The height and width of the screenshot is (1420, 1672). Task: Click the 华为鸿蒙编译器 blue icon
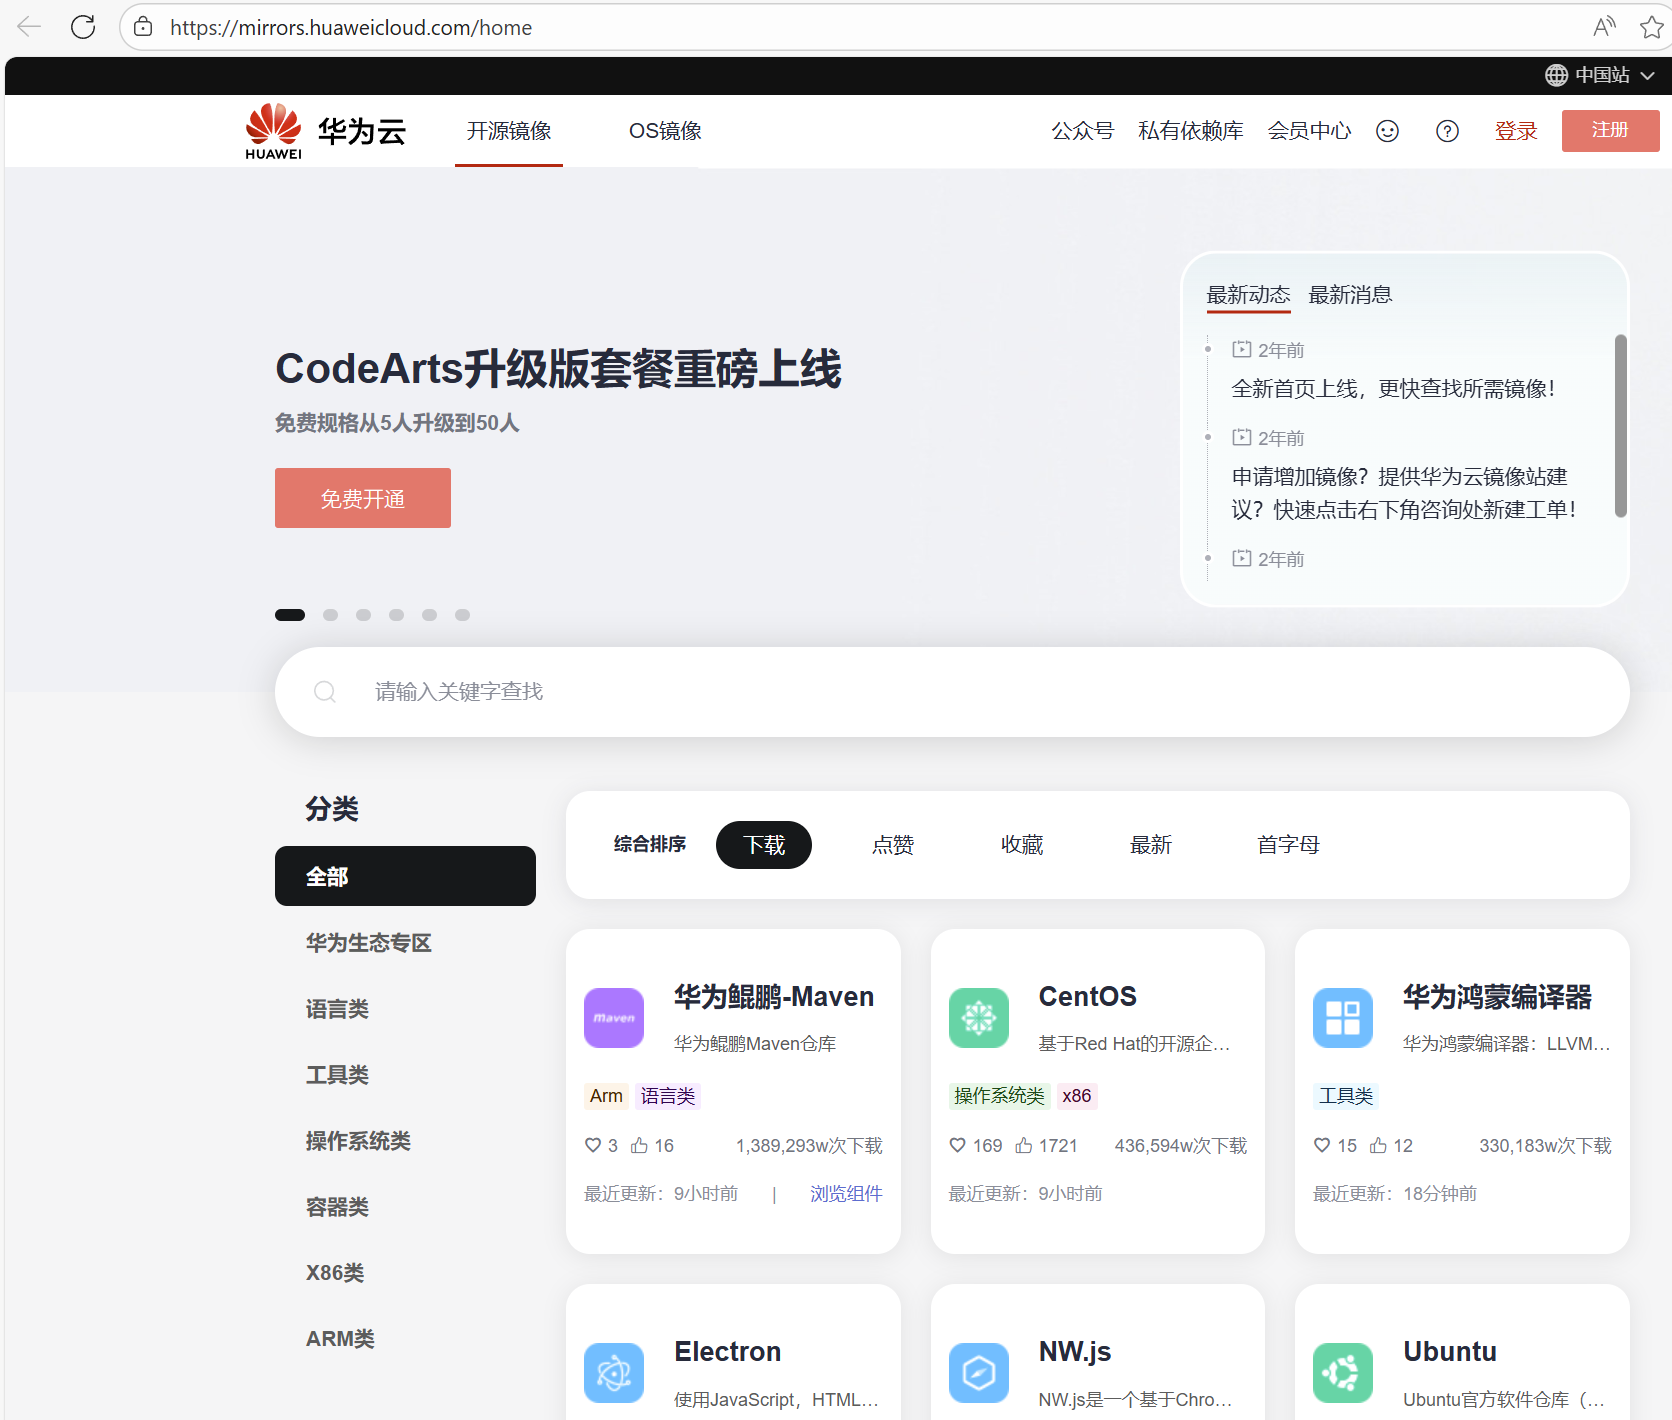click(x=1343, y=1018)
